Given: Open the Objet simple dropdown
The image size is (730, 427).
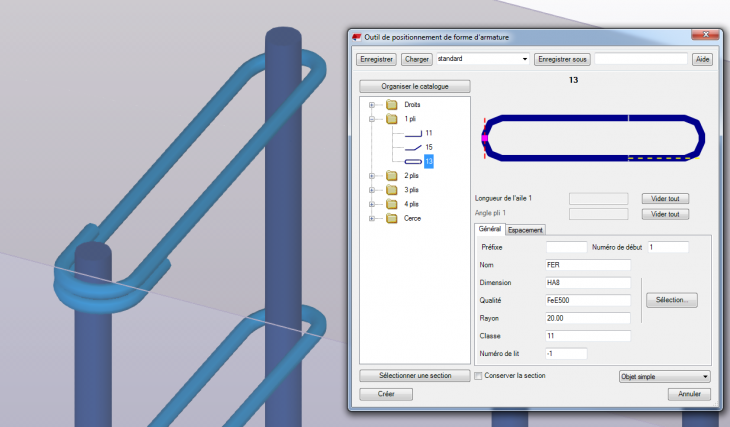Looking at the screenshot, I should [x=664, y=377].
